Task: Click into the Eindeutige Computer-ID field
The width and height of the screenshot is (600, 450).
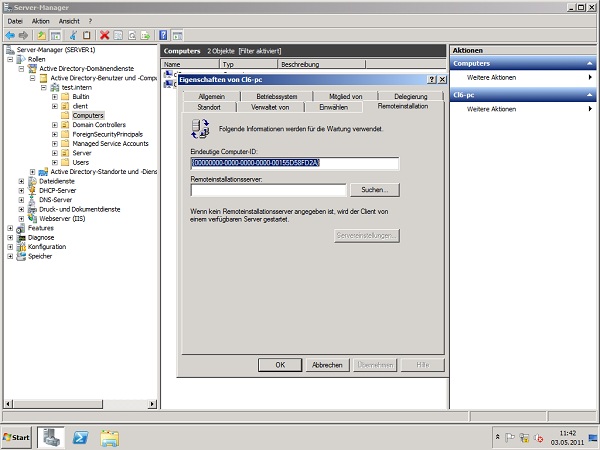Action: click(x=295, y=163)
